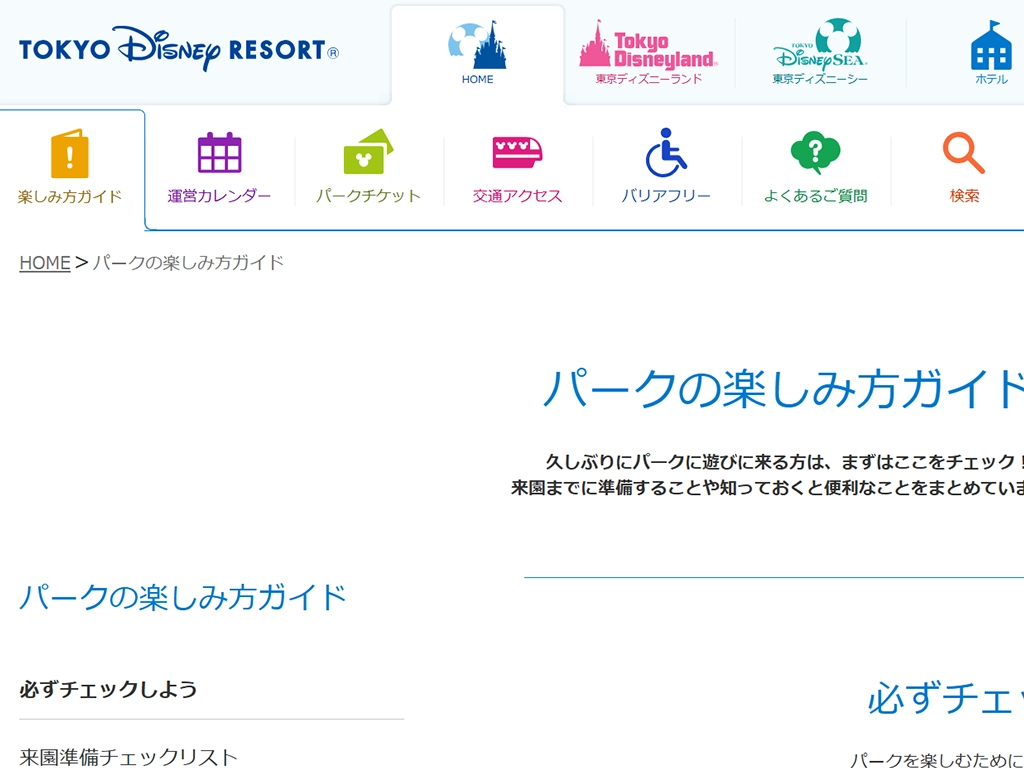This screenshot has height=768, width=1024.
Task: Select 楽しみ方ガイド menu label
Action: (70, 197)
